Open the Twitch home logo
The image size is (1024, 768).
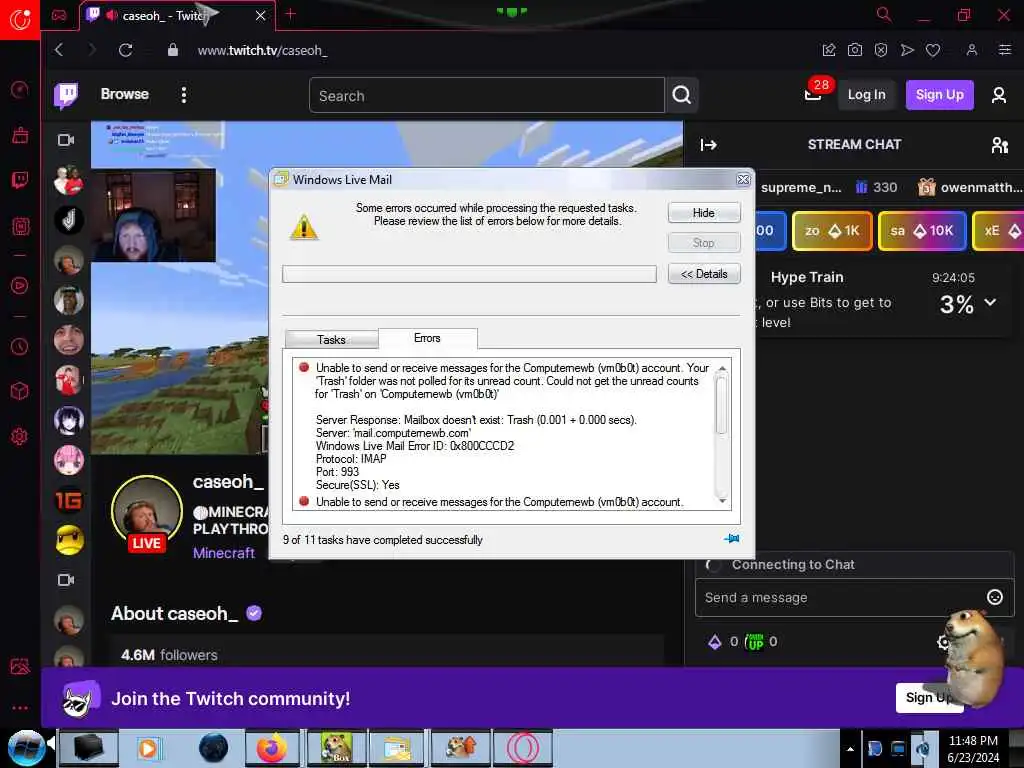coord(66,95)
